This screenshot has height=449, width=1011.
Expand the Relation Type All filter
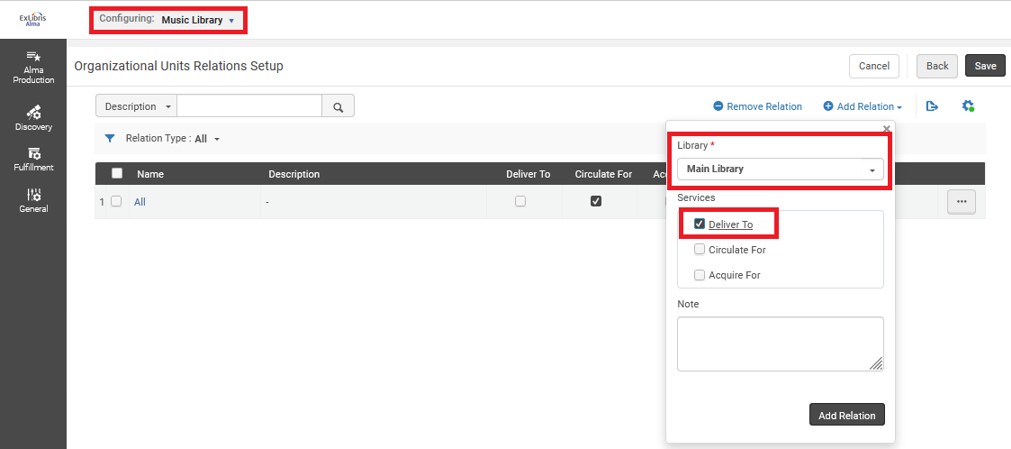point(208,139)
